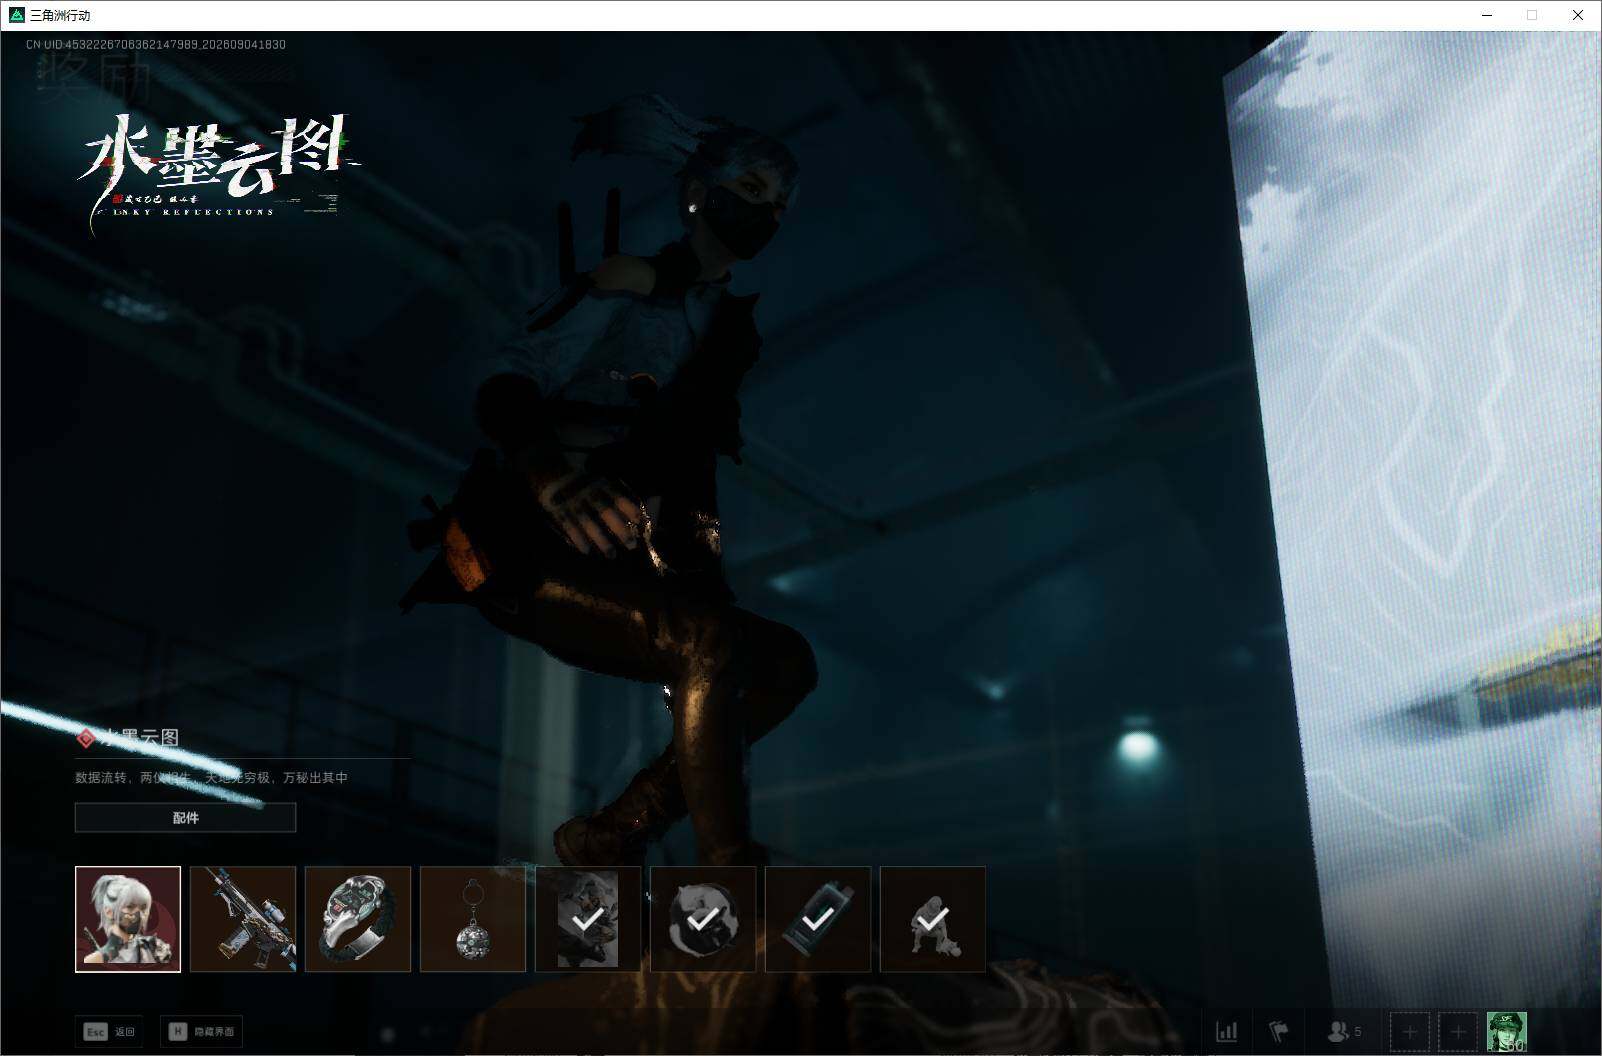Click the H 隐藏界面 hide interface button
Screen dimensions: 1602x1056
pyautogui.click(x=201, y=1031)
